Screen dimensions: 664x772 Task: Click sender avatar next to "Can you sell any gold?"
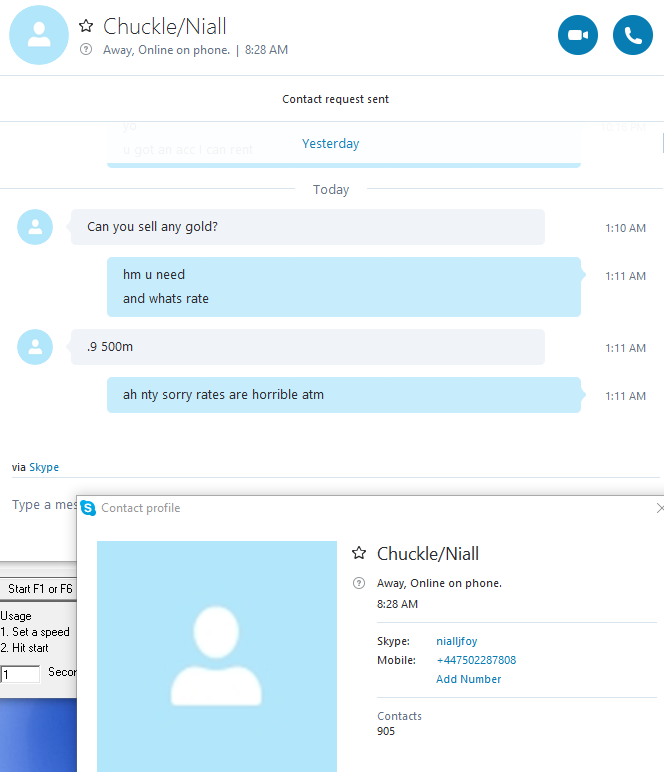[x=35, y=227]
